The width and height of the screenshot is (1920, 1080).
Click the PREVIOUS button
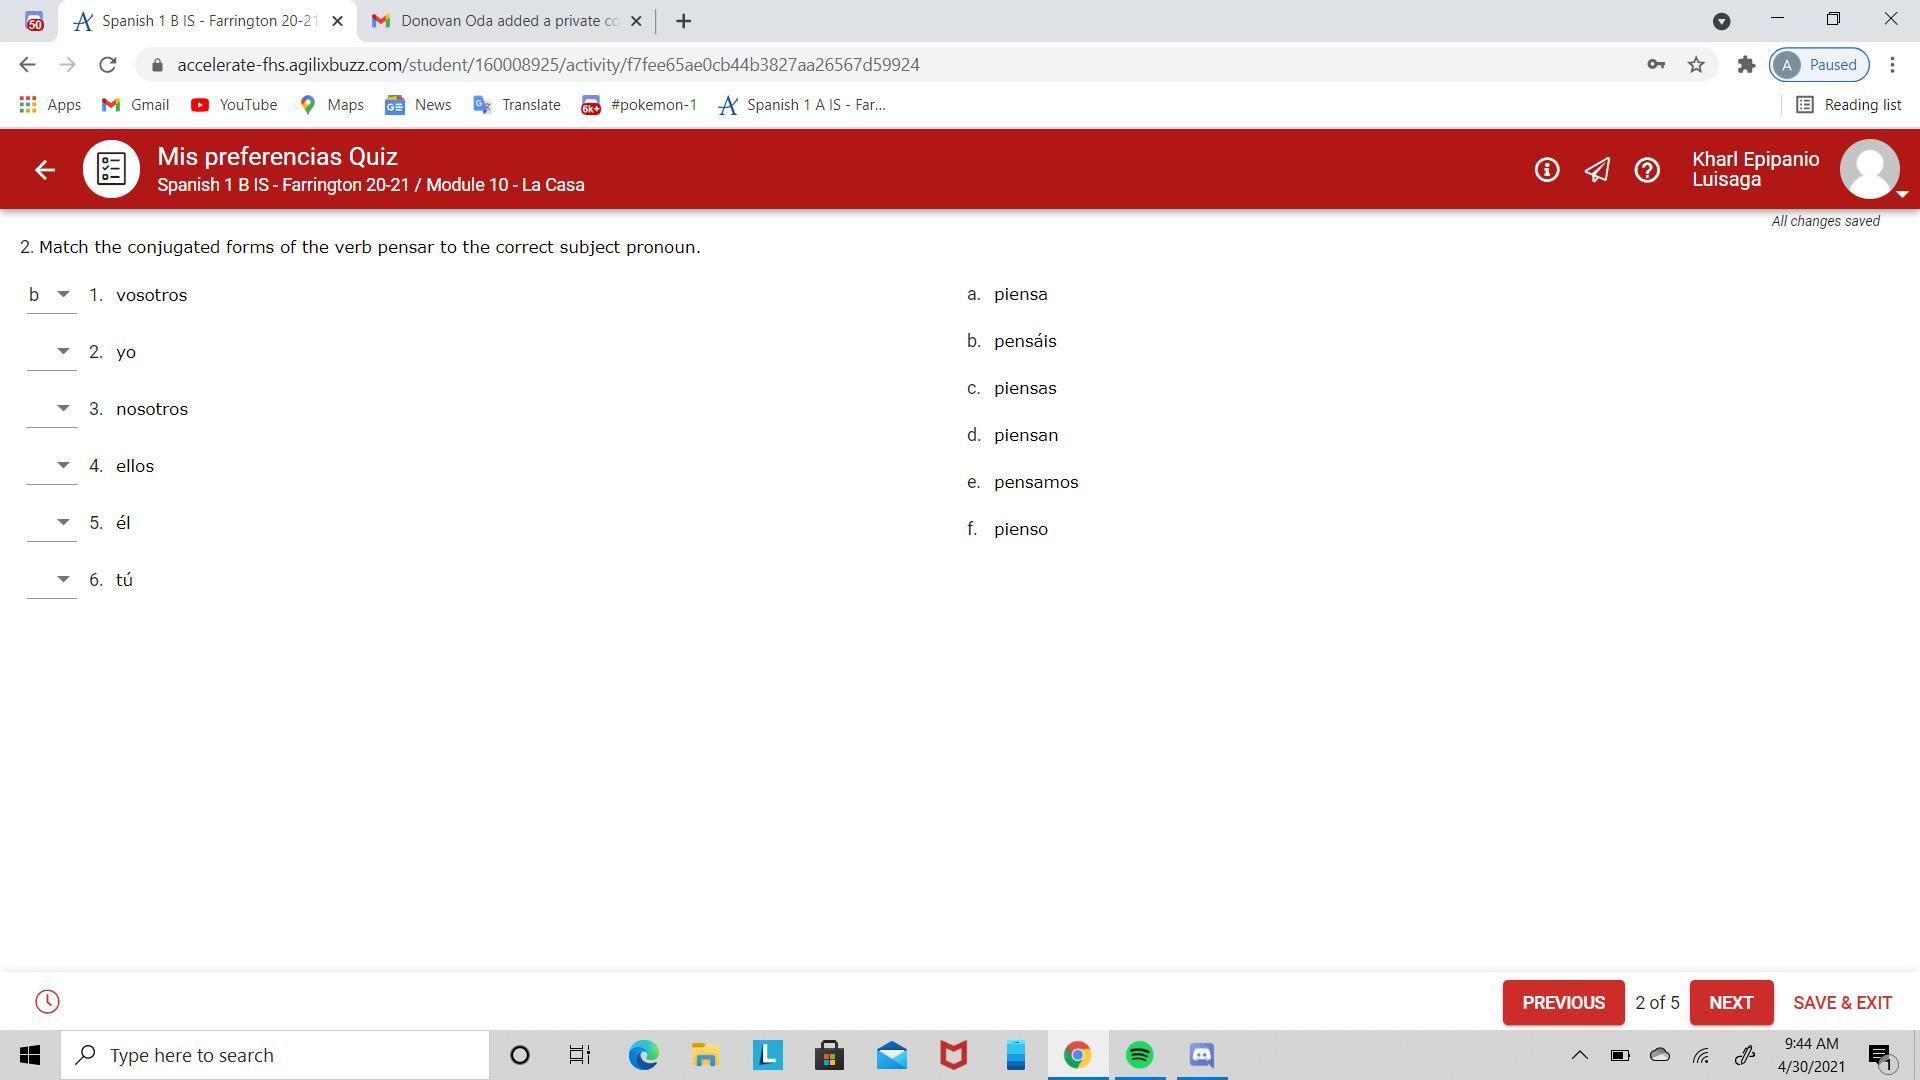point(1563,1003)
